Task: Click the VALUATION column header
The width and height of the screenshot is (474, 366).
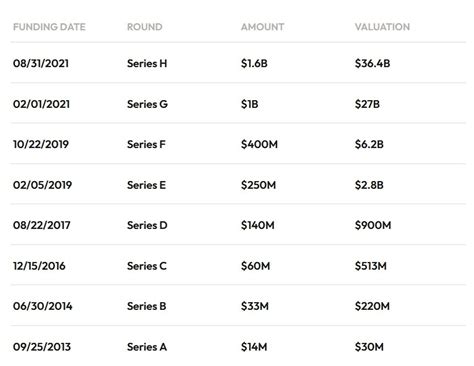Action: coord(382,27)
